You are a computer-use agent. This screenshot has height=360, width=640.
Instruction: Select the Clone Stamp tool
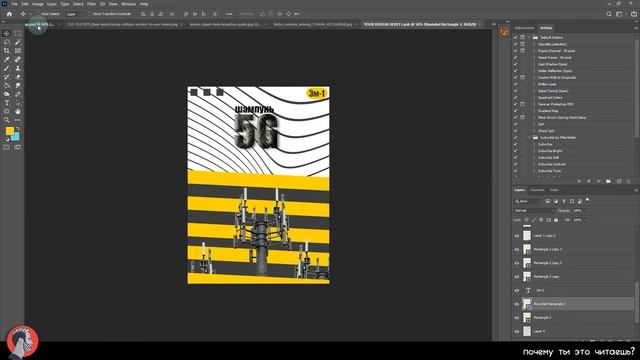[18, 68]
